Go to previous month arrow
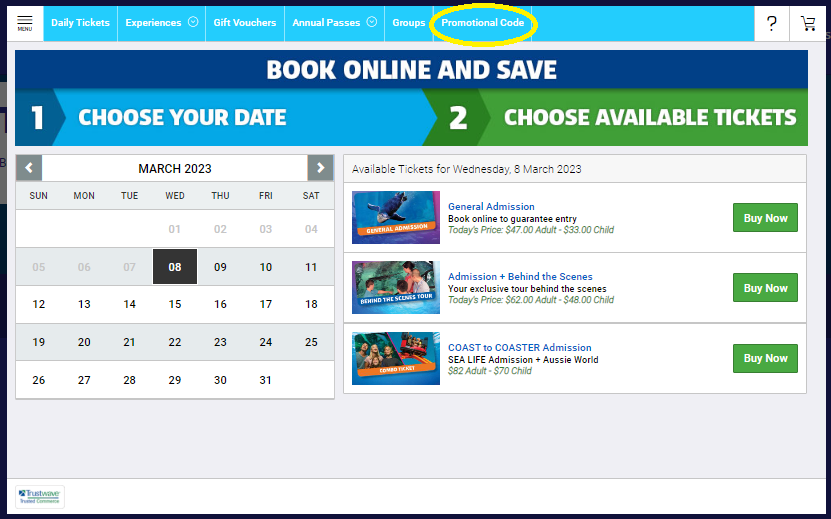 point(29,168)
